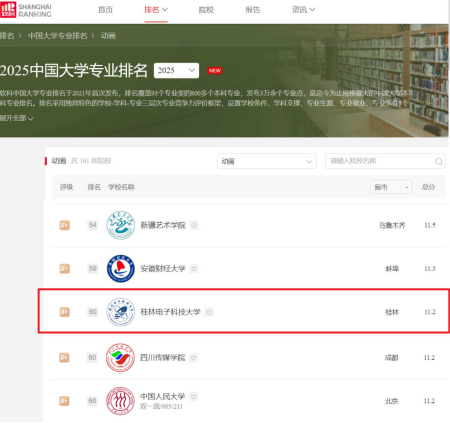Image resolution: width=450 pixels, height=423 pixels.
Task: Click the 动画 breadcrumb item
Action: [108, 36]
